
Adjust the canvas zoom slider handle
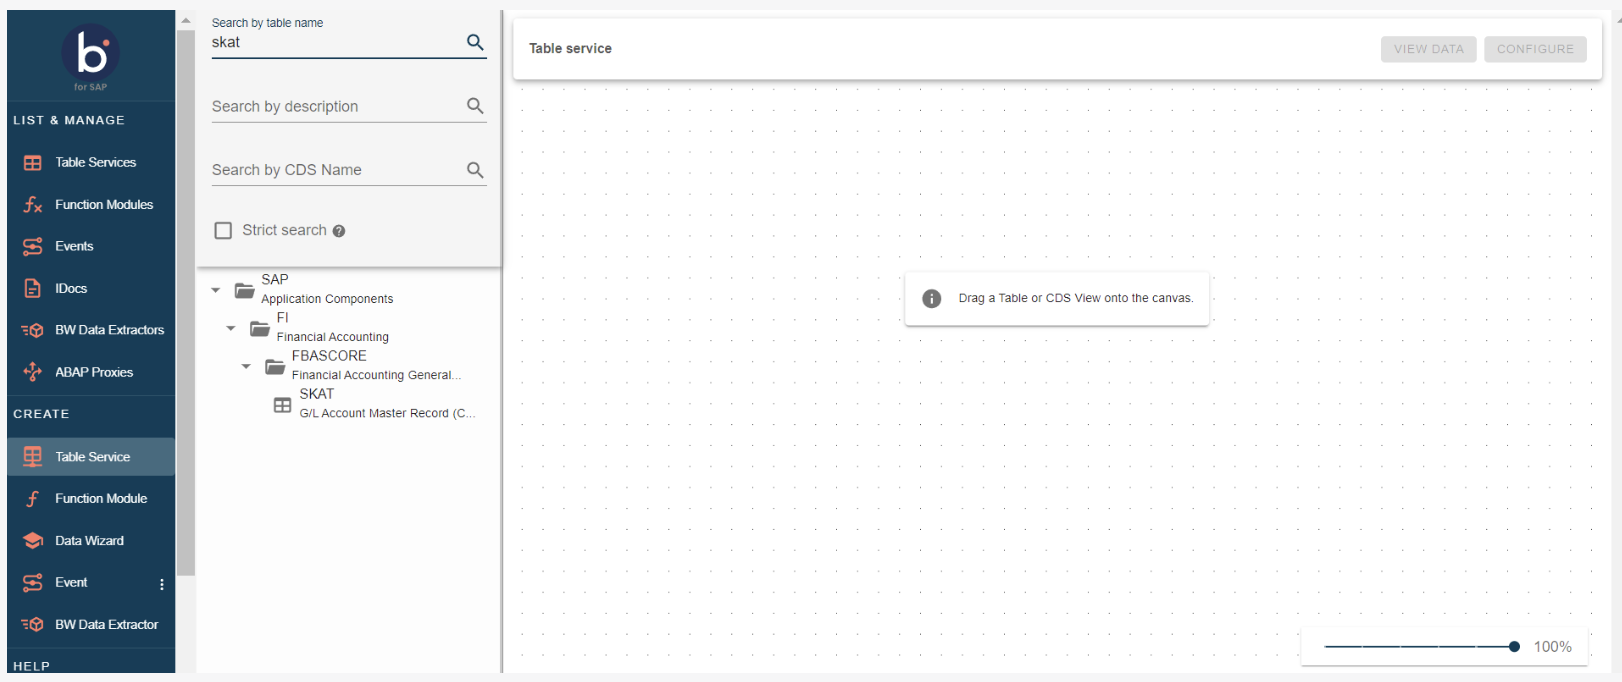[1514, 647]
